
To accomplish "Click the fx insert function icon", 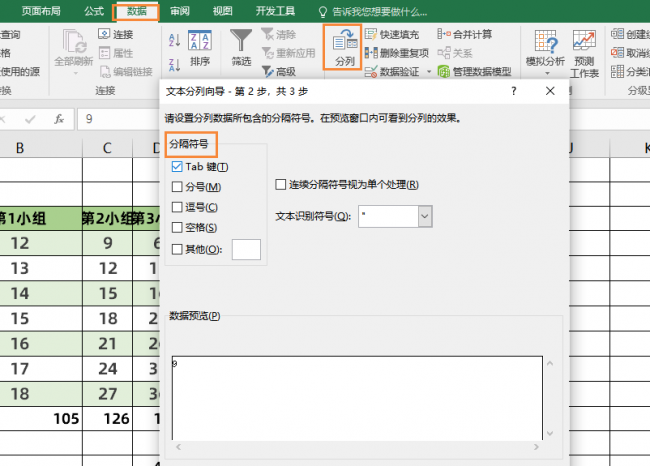I will pos(59,119).
